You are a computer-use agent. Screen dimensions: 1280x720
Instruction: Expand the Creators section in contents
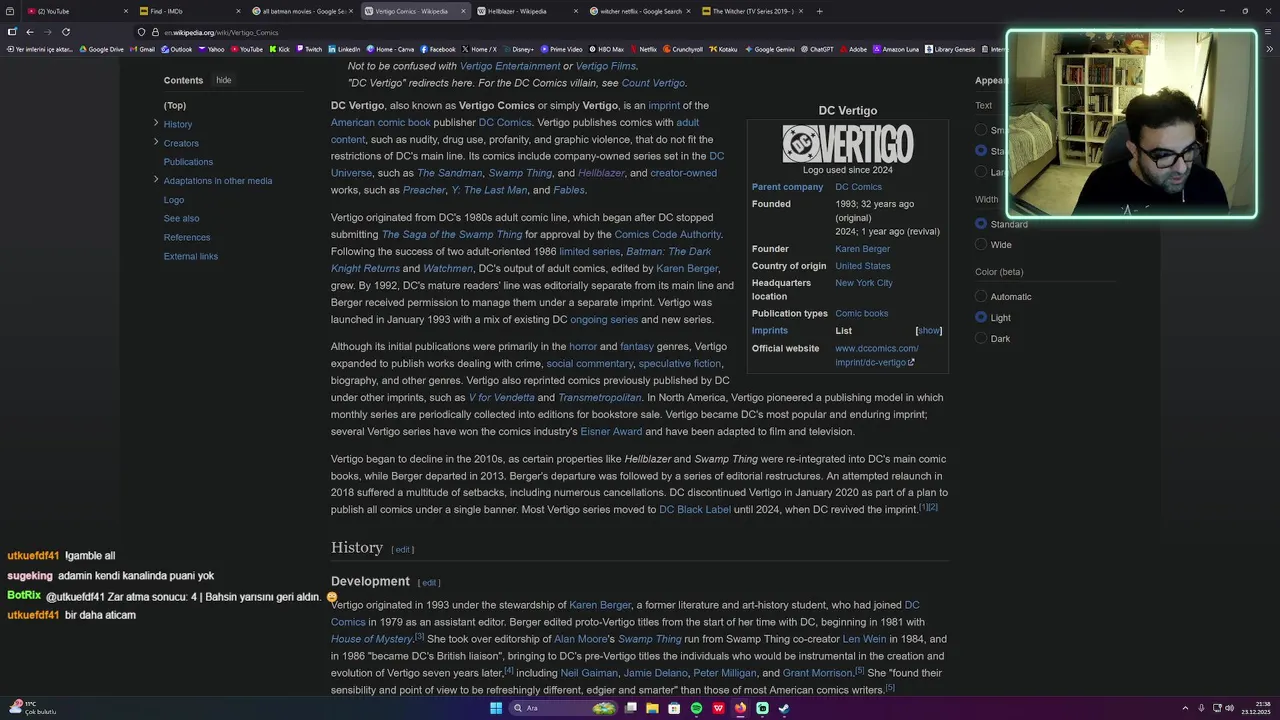(156, 142)
